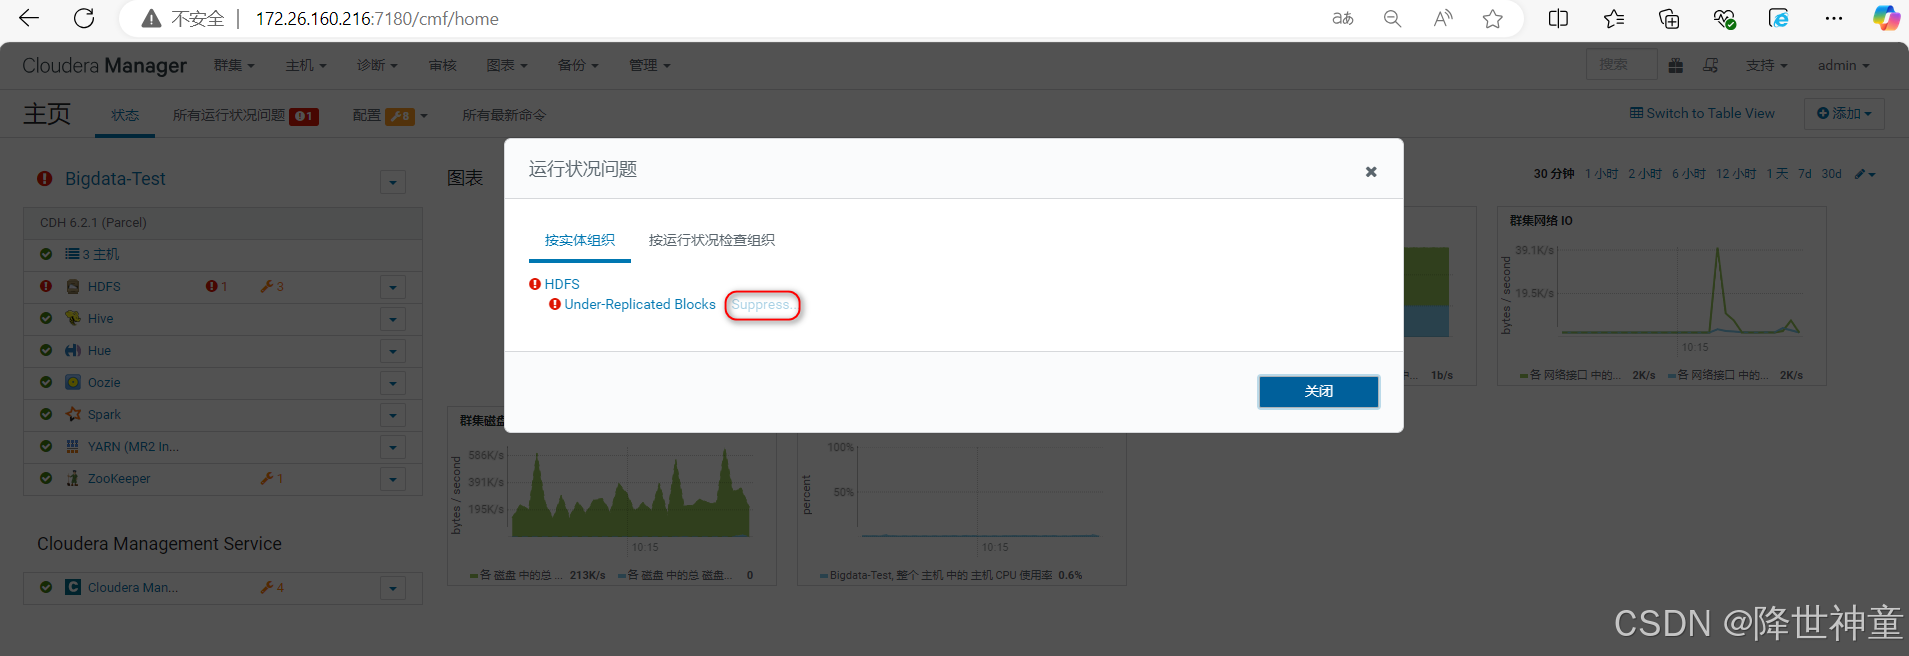Switch to 按运行状况检查组织 tab
The width and height of the screenshot is (1909, 656).
click(x=712, y=240)
